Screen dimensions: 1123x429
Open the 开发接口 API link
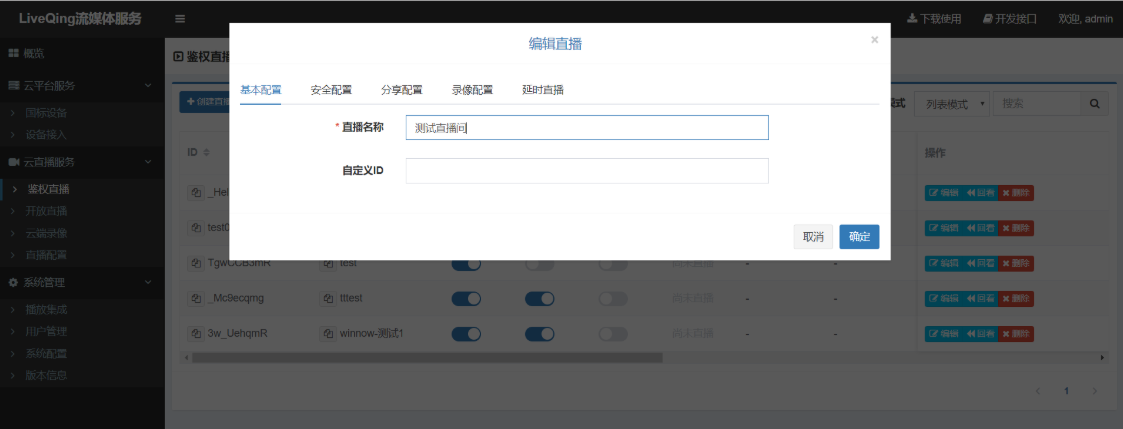1010,19
